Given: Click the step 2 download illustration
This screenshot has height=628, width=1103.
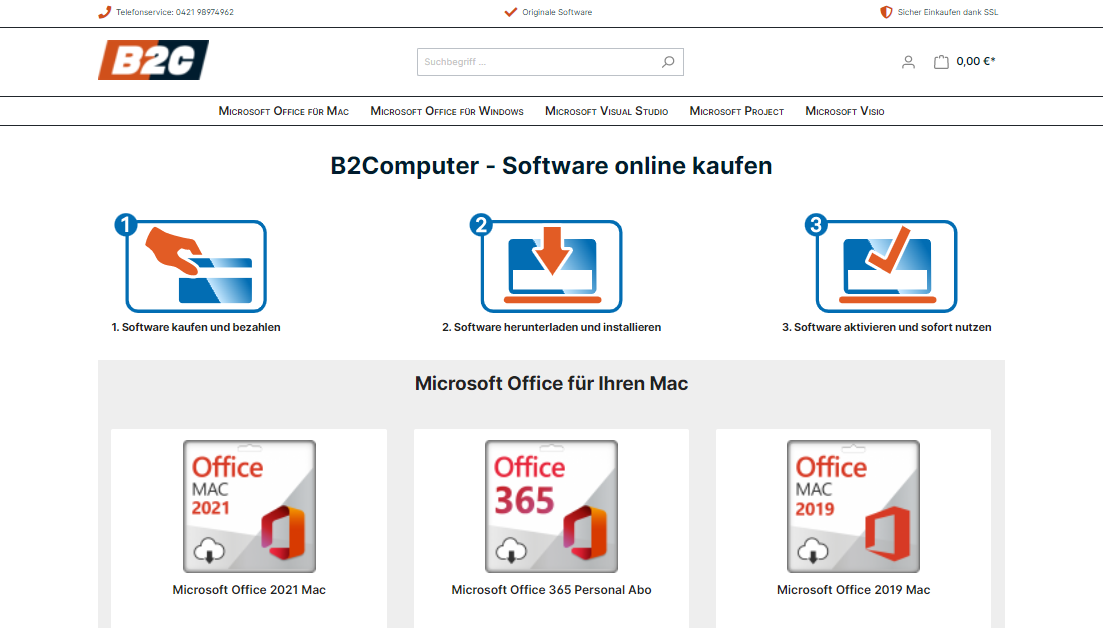Looking at the screenshot, I should coord(547,264).
